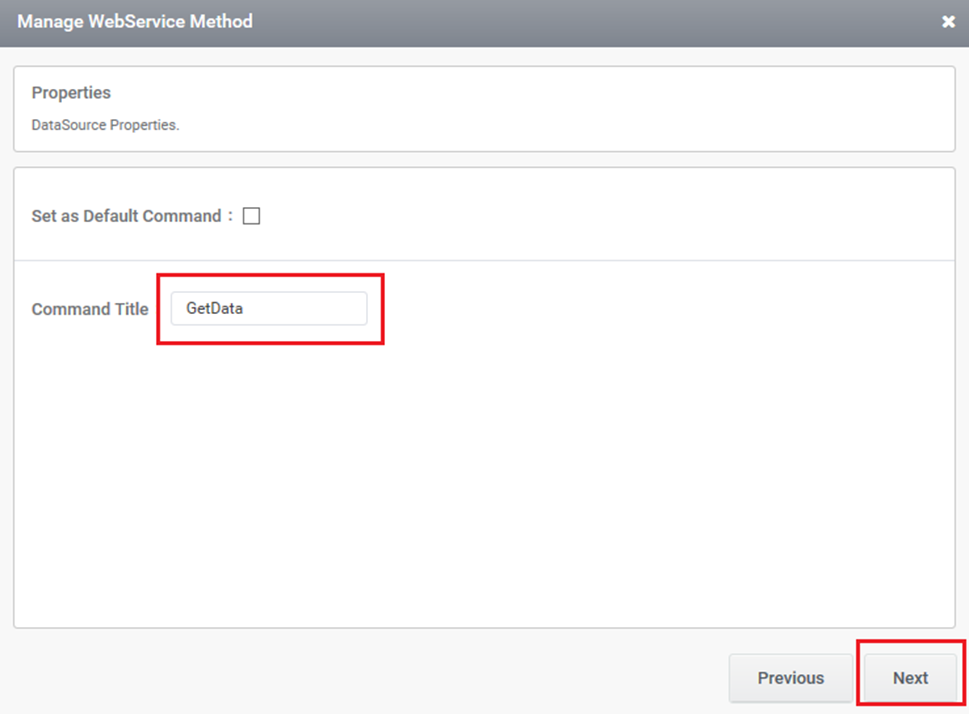
Task: Dismiss dialog using the X icon
Action: (948, 22)
